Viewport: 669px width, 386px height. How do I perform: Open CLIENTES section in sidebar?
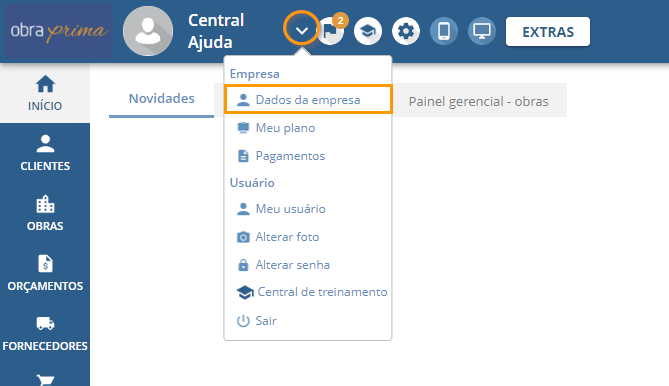[45, 153]
